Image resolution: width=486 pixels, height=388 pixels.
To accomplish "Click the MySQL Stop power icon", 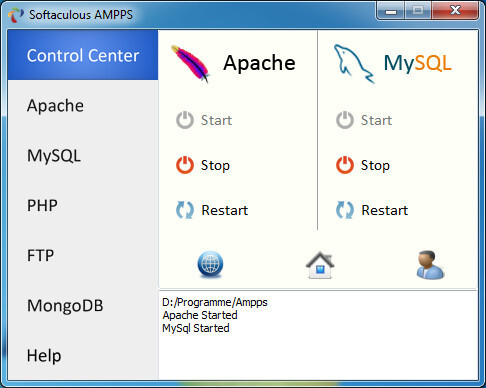I will (345, 165).
